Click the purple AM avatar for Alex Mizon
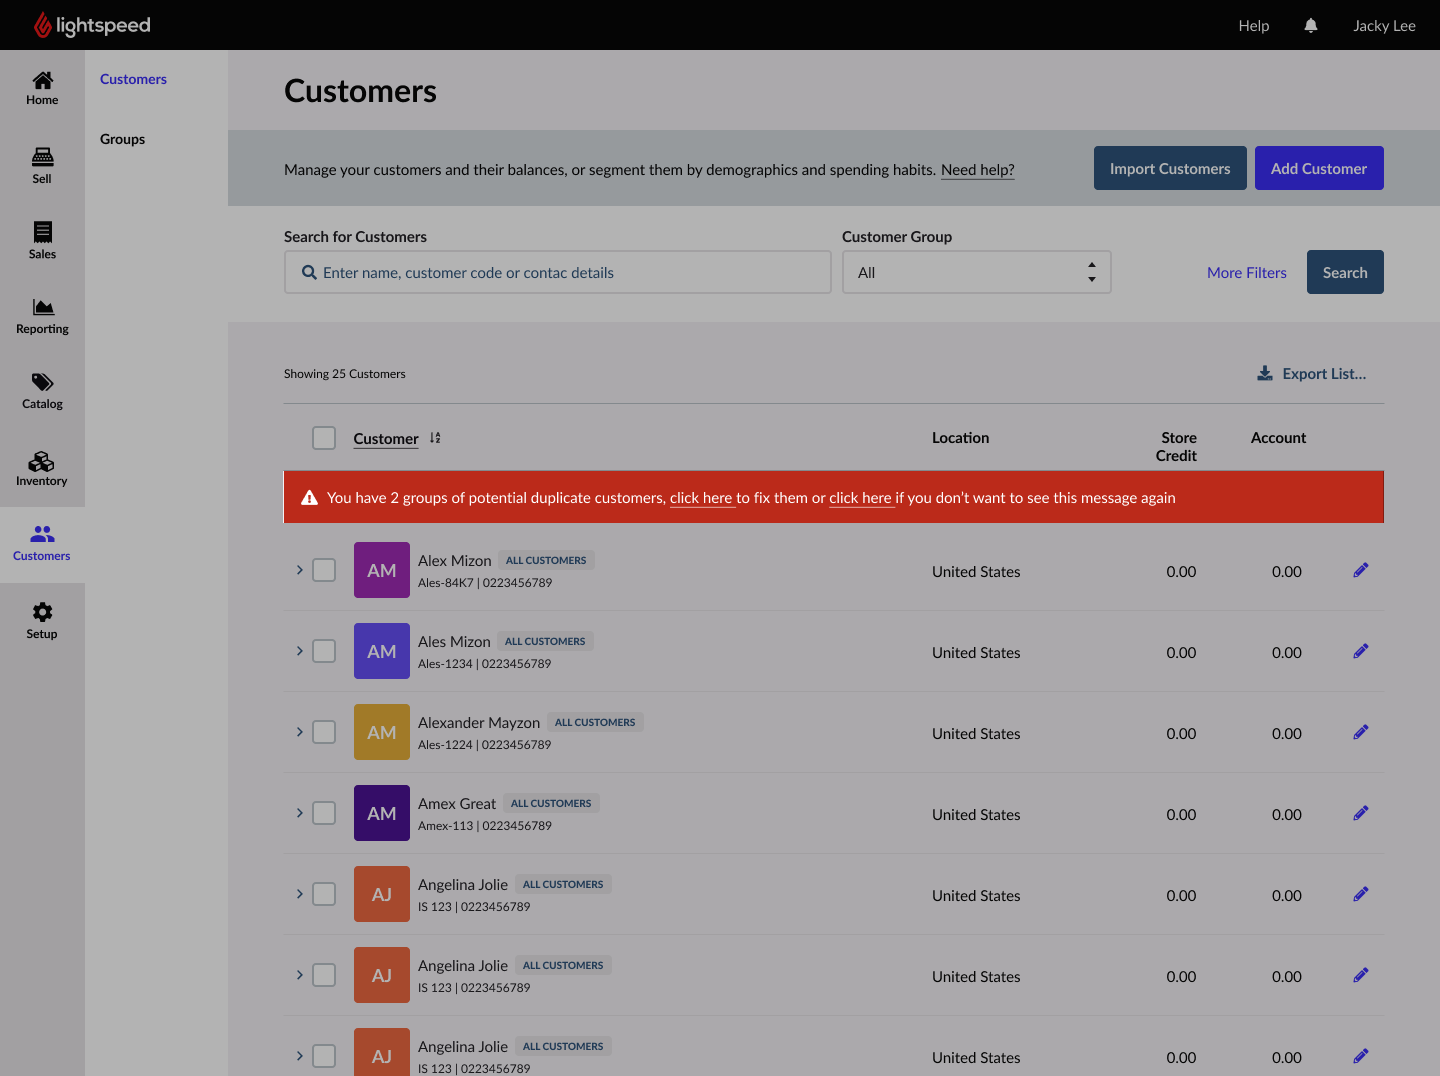1440x1076 pixels. coord(382,570)
